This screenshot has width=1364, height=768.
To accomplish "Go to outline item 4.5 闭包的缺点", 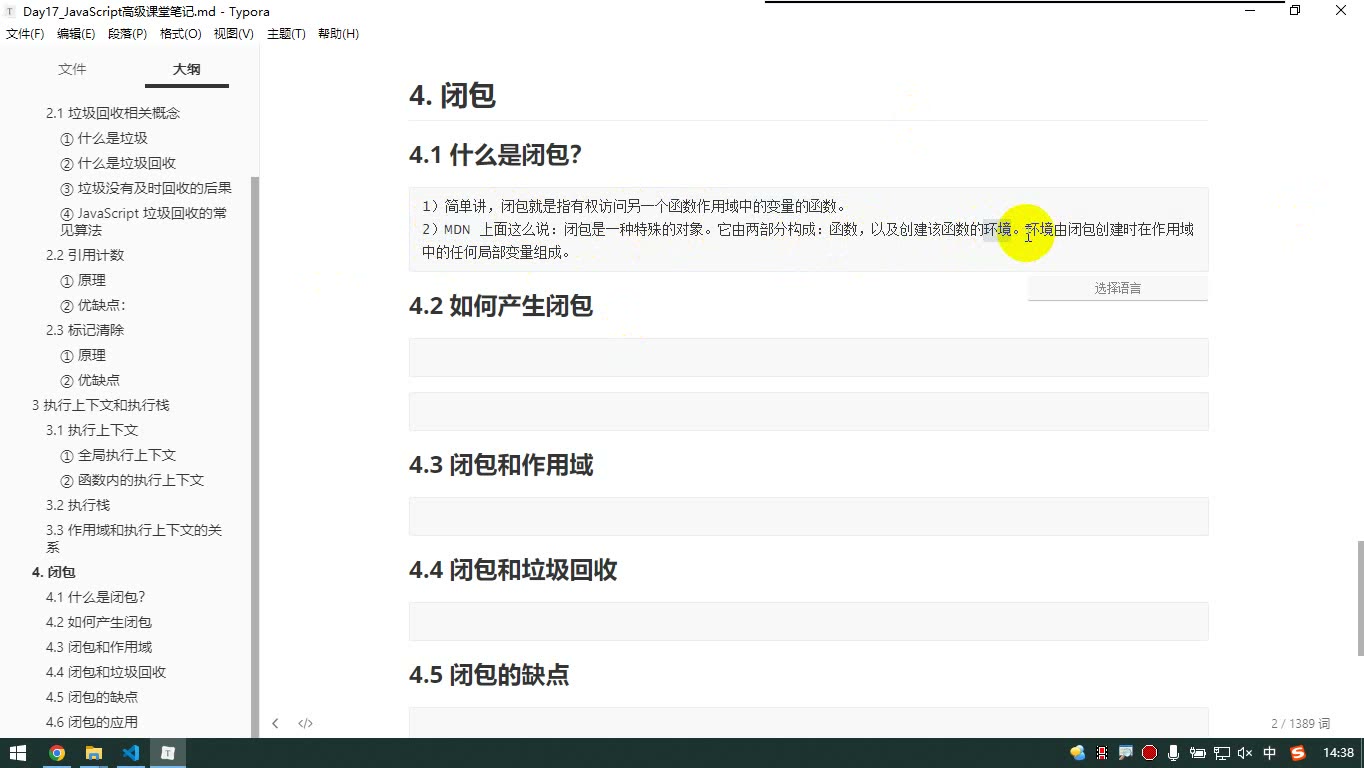I will point(92,697).
